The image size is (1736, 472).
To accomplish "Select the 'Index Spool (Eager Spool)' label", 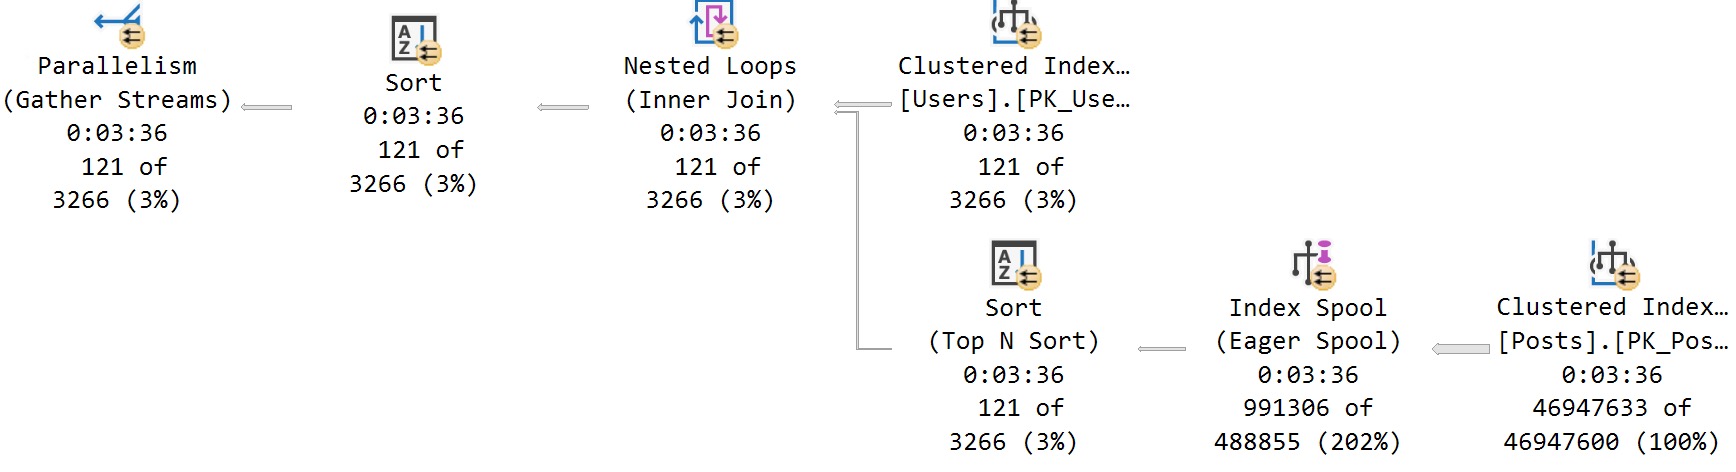I will pyautogui.click(x=1308, y=324).
